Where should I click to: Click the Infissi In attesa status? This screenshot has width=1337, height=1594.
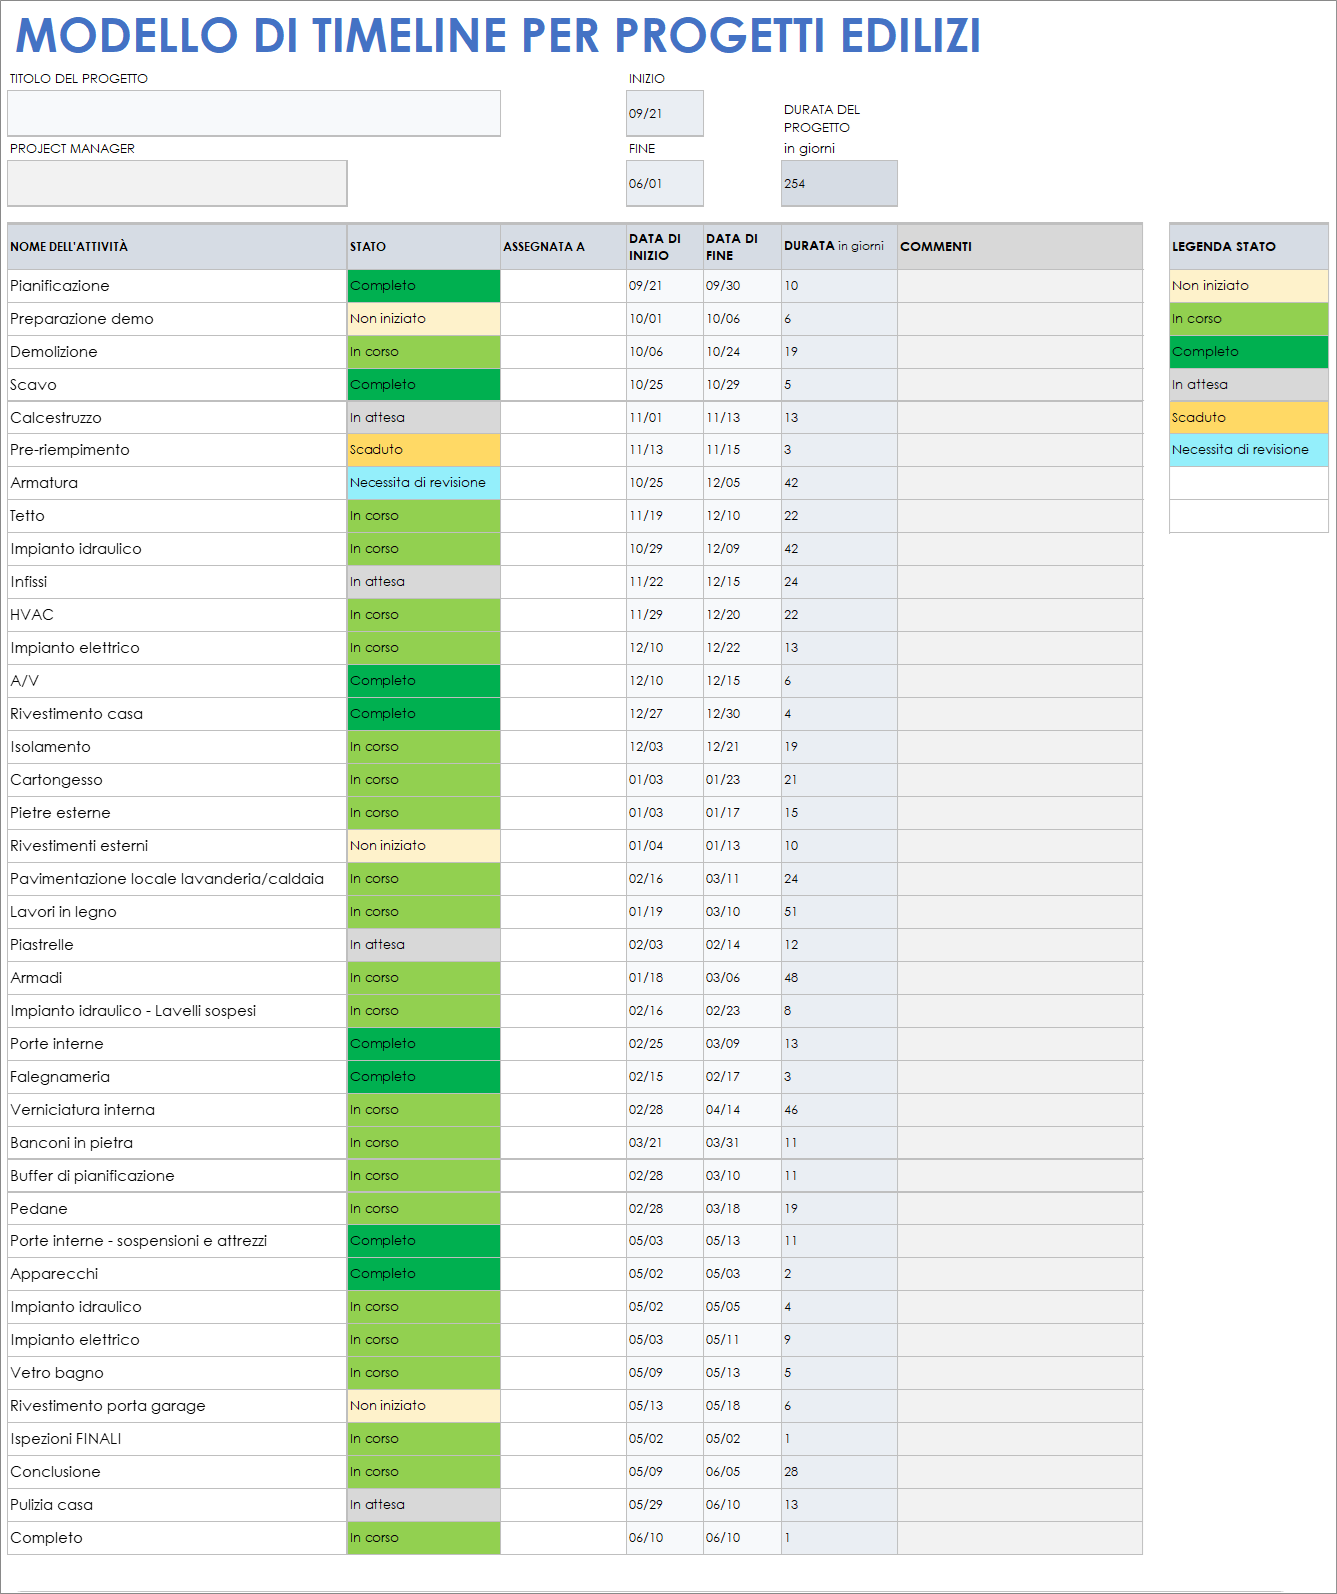(424, 582)
